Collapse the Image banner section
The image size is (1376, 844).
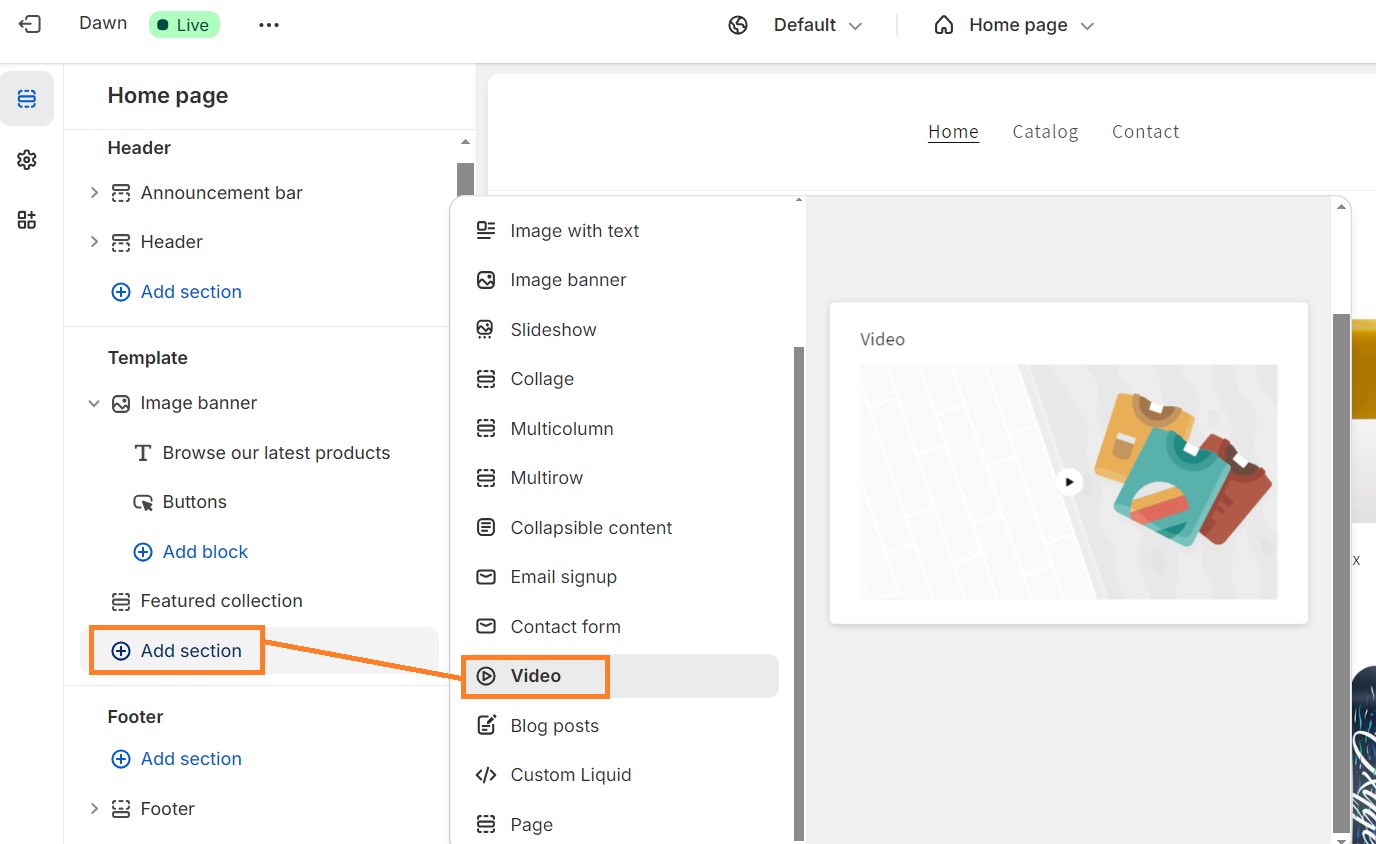tap(93, 403)
